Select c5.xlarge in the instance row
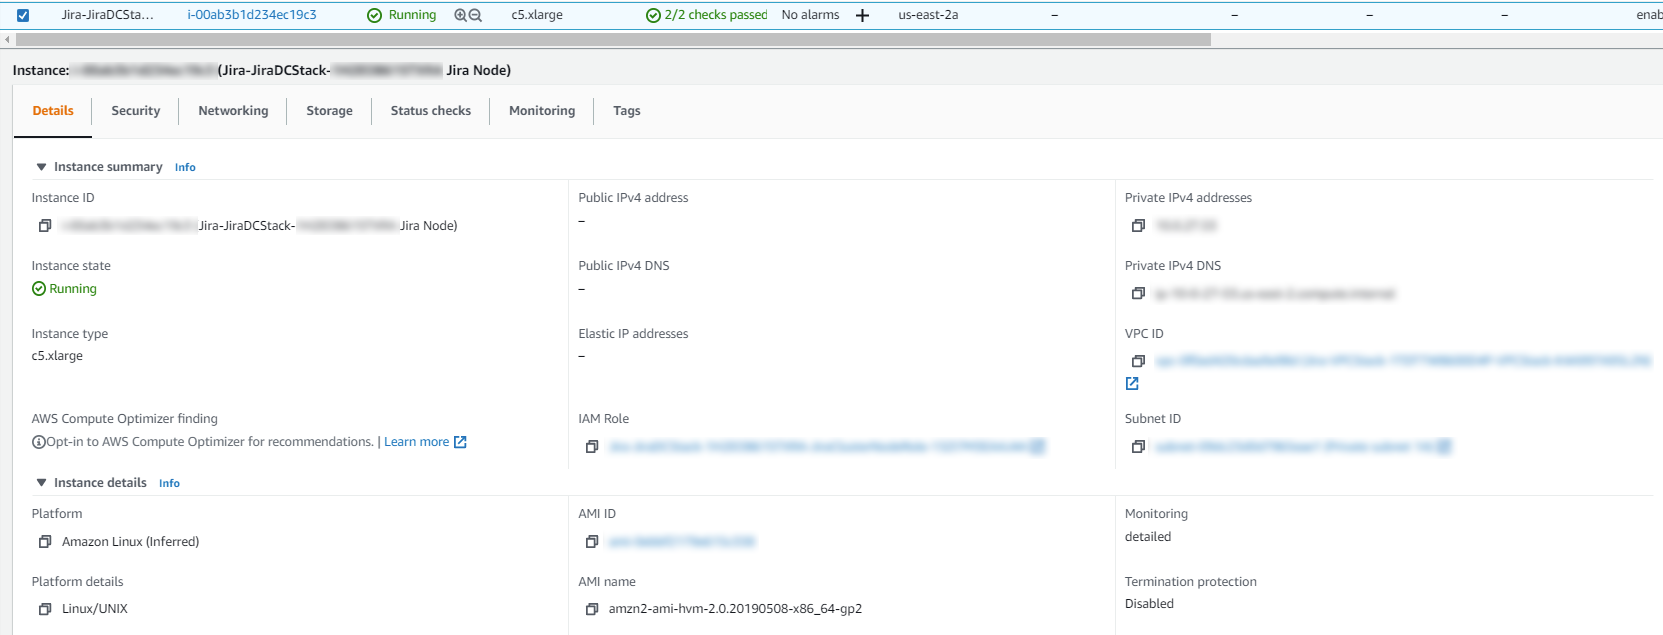The width and height of the screenshot is (1663, 635). click(x=537, y=15)
